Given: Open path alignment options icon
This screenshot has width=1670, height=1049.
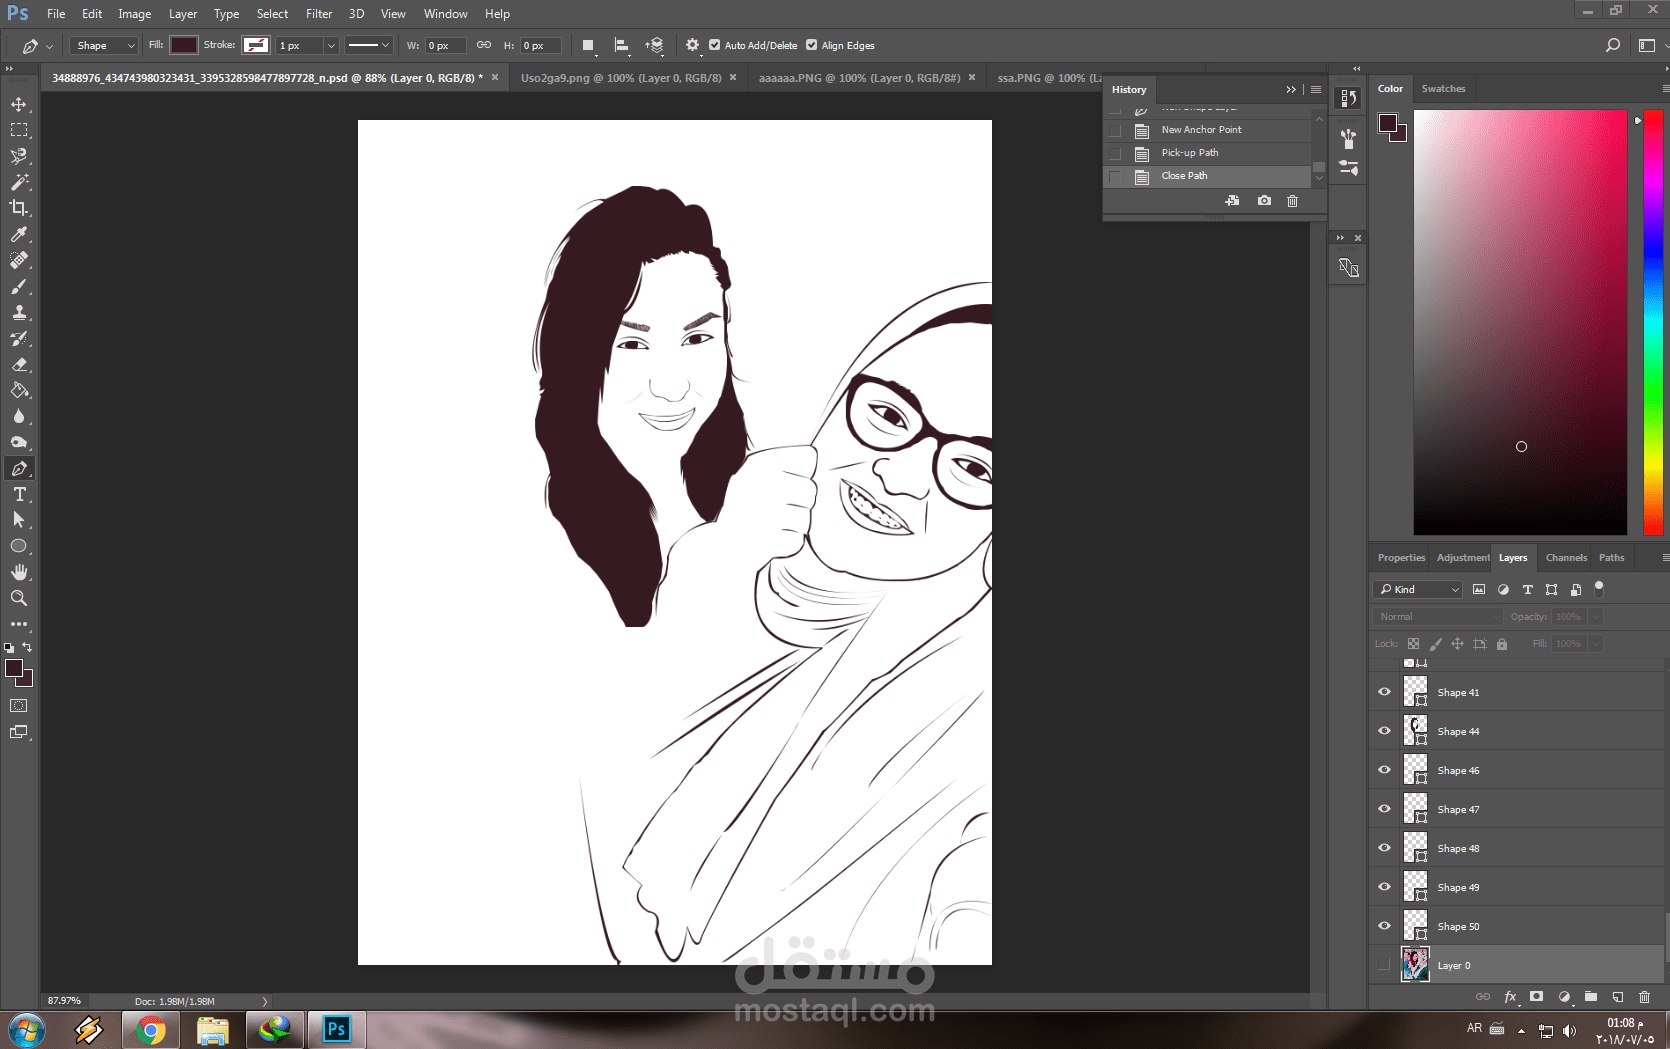Looking at the screenshot, I should tap(621, 45).
